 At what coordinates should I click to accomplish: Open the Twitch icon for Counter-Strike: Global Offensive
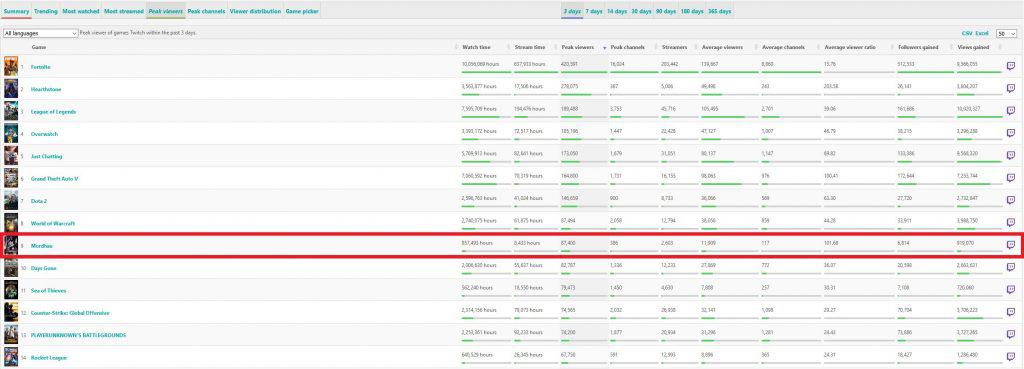pyautogui.click(x=1010, y=312)
